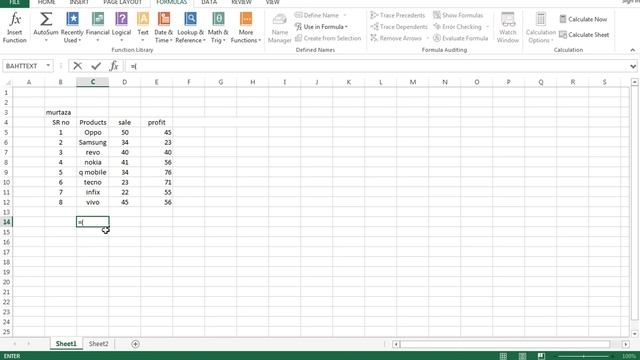Switch to Normal view icon

click(503, 356)
